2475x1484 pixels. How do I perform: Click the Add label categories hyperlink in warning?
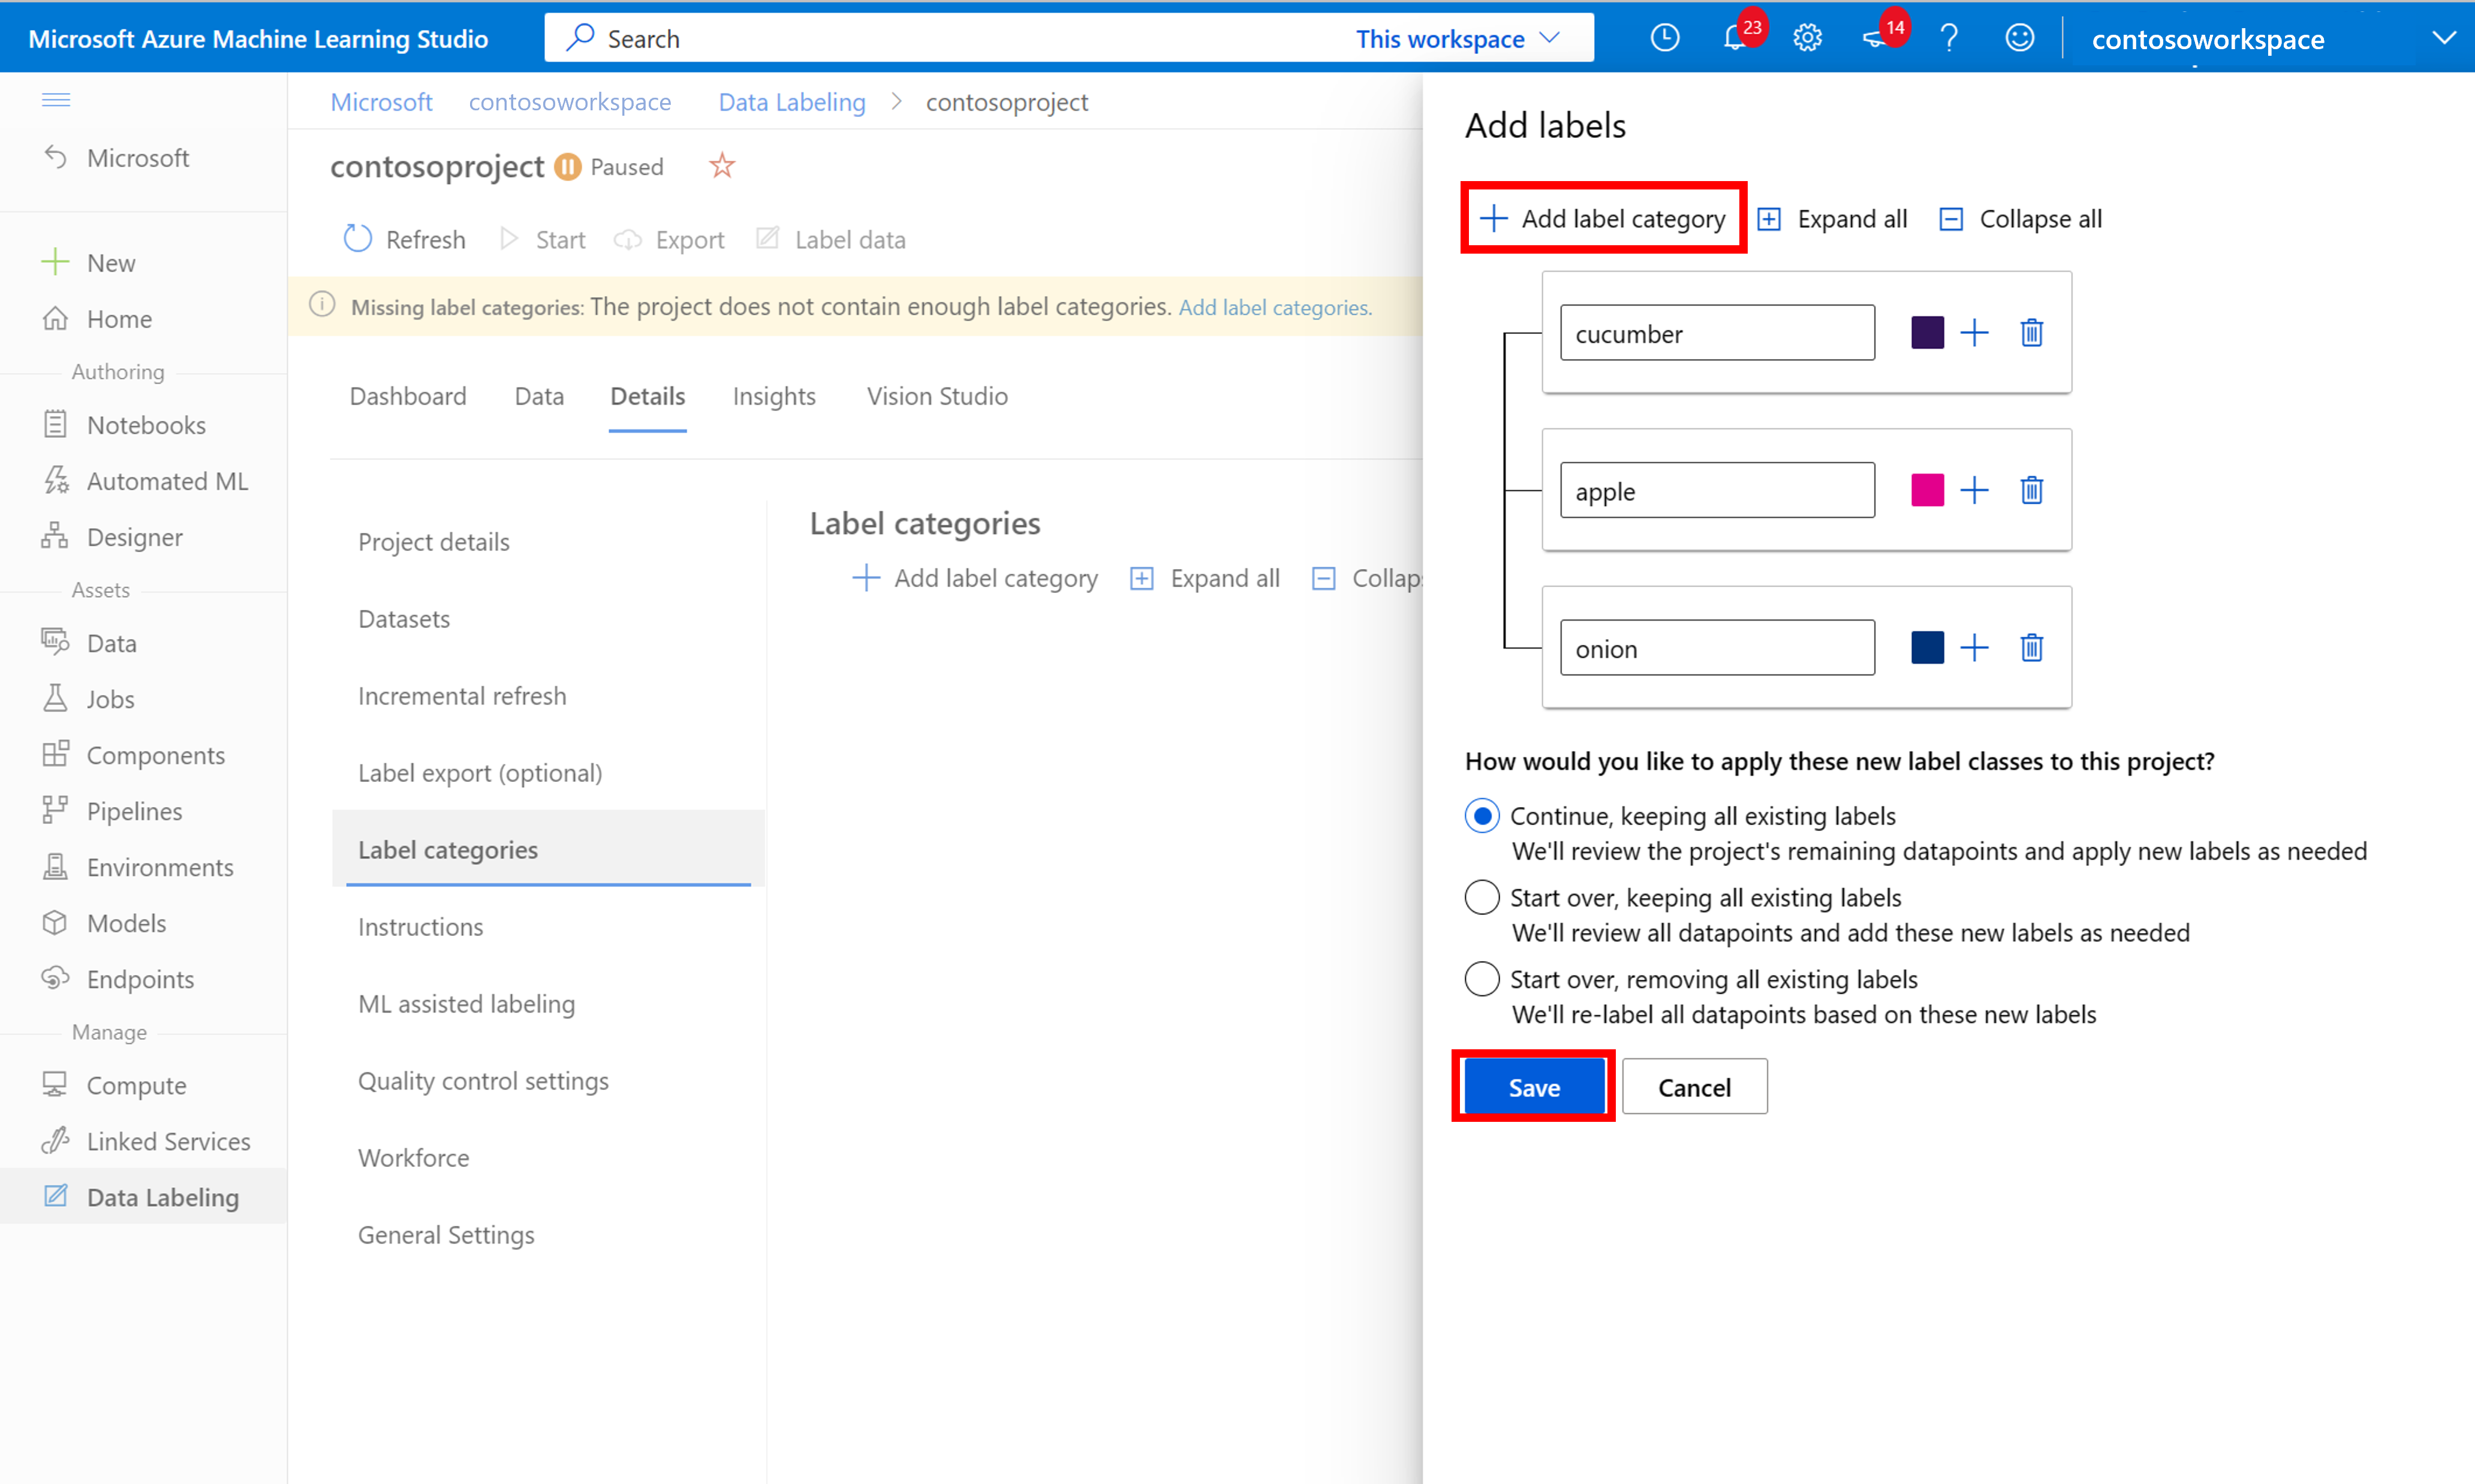click(x=1275, y=308)
